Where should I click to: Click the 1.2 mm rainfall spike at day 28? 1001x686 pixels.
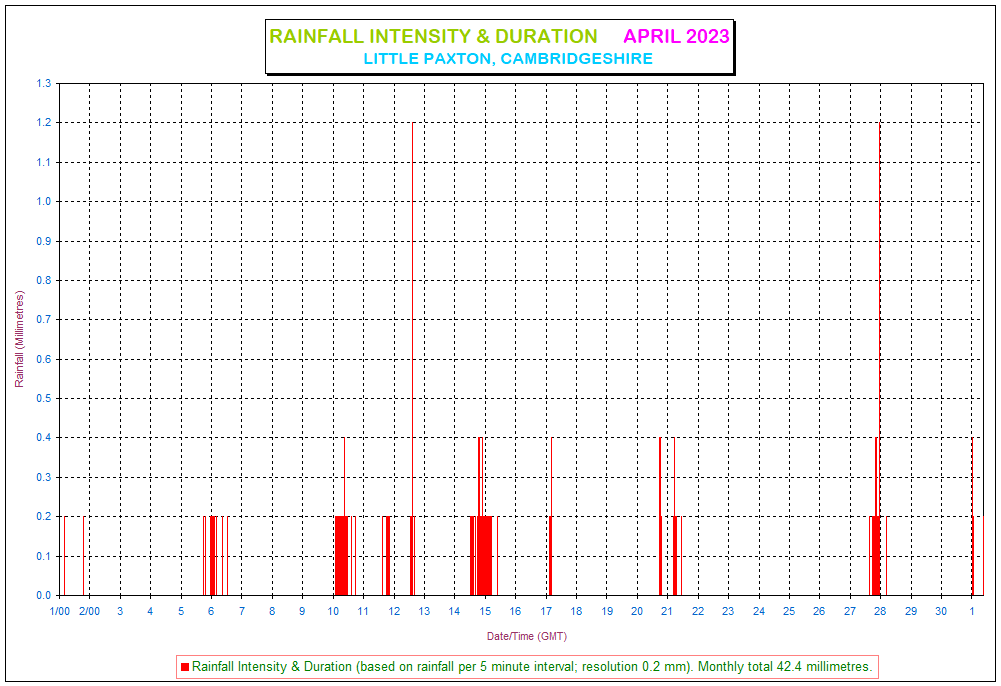[880, 359]
